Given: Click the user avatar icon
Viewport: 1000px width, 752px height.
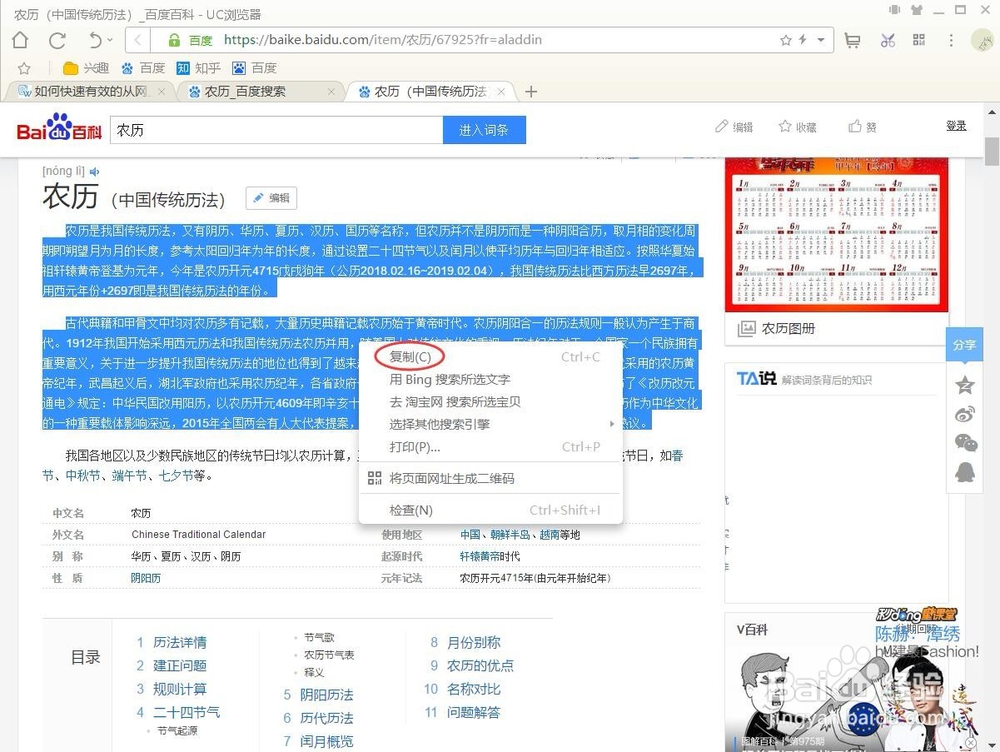Looking at the screenshot, I should (982, 40).
